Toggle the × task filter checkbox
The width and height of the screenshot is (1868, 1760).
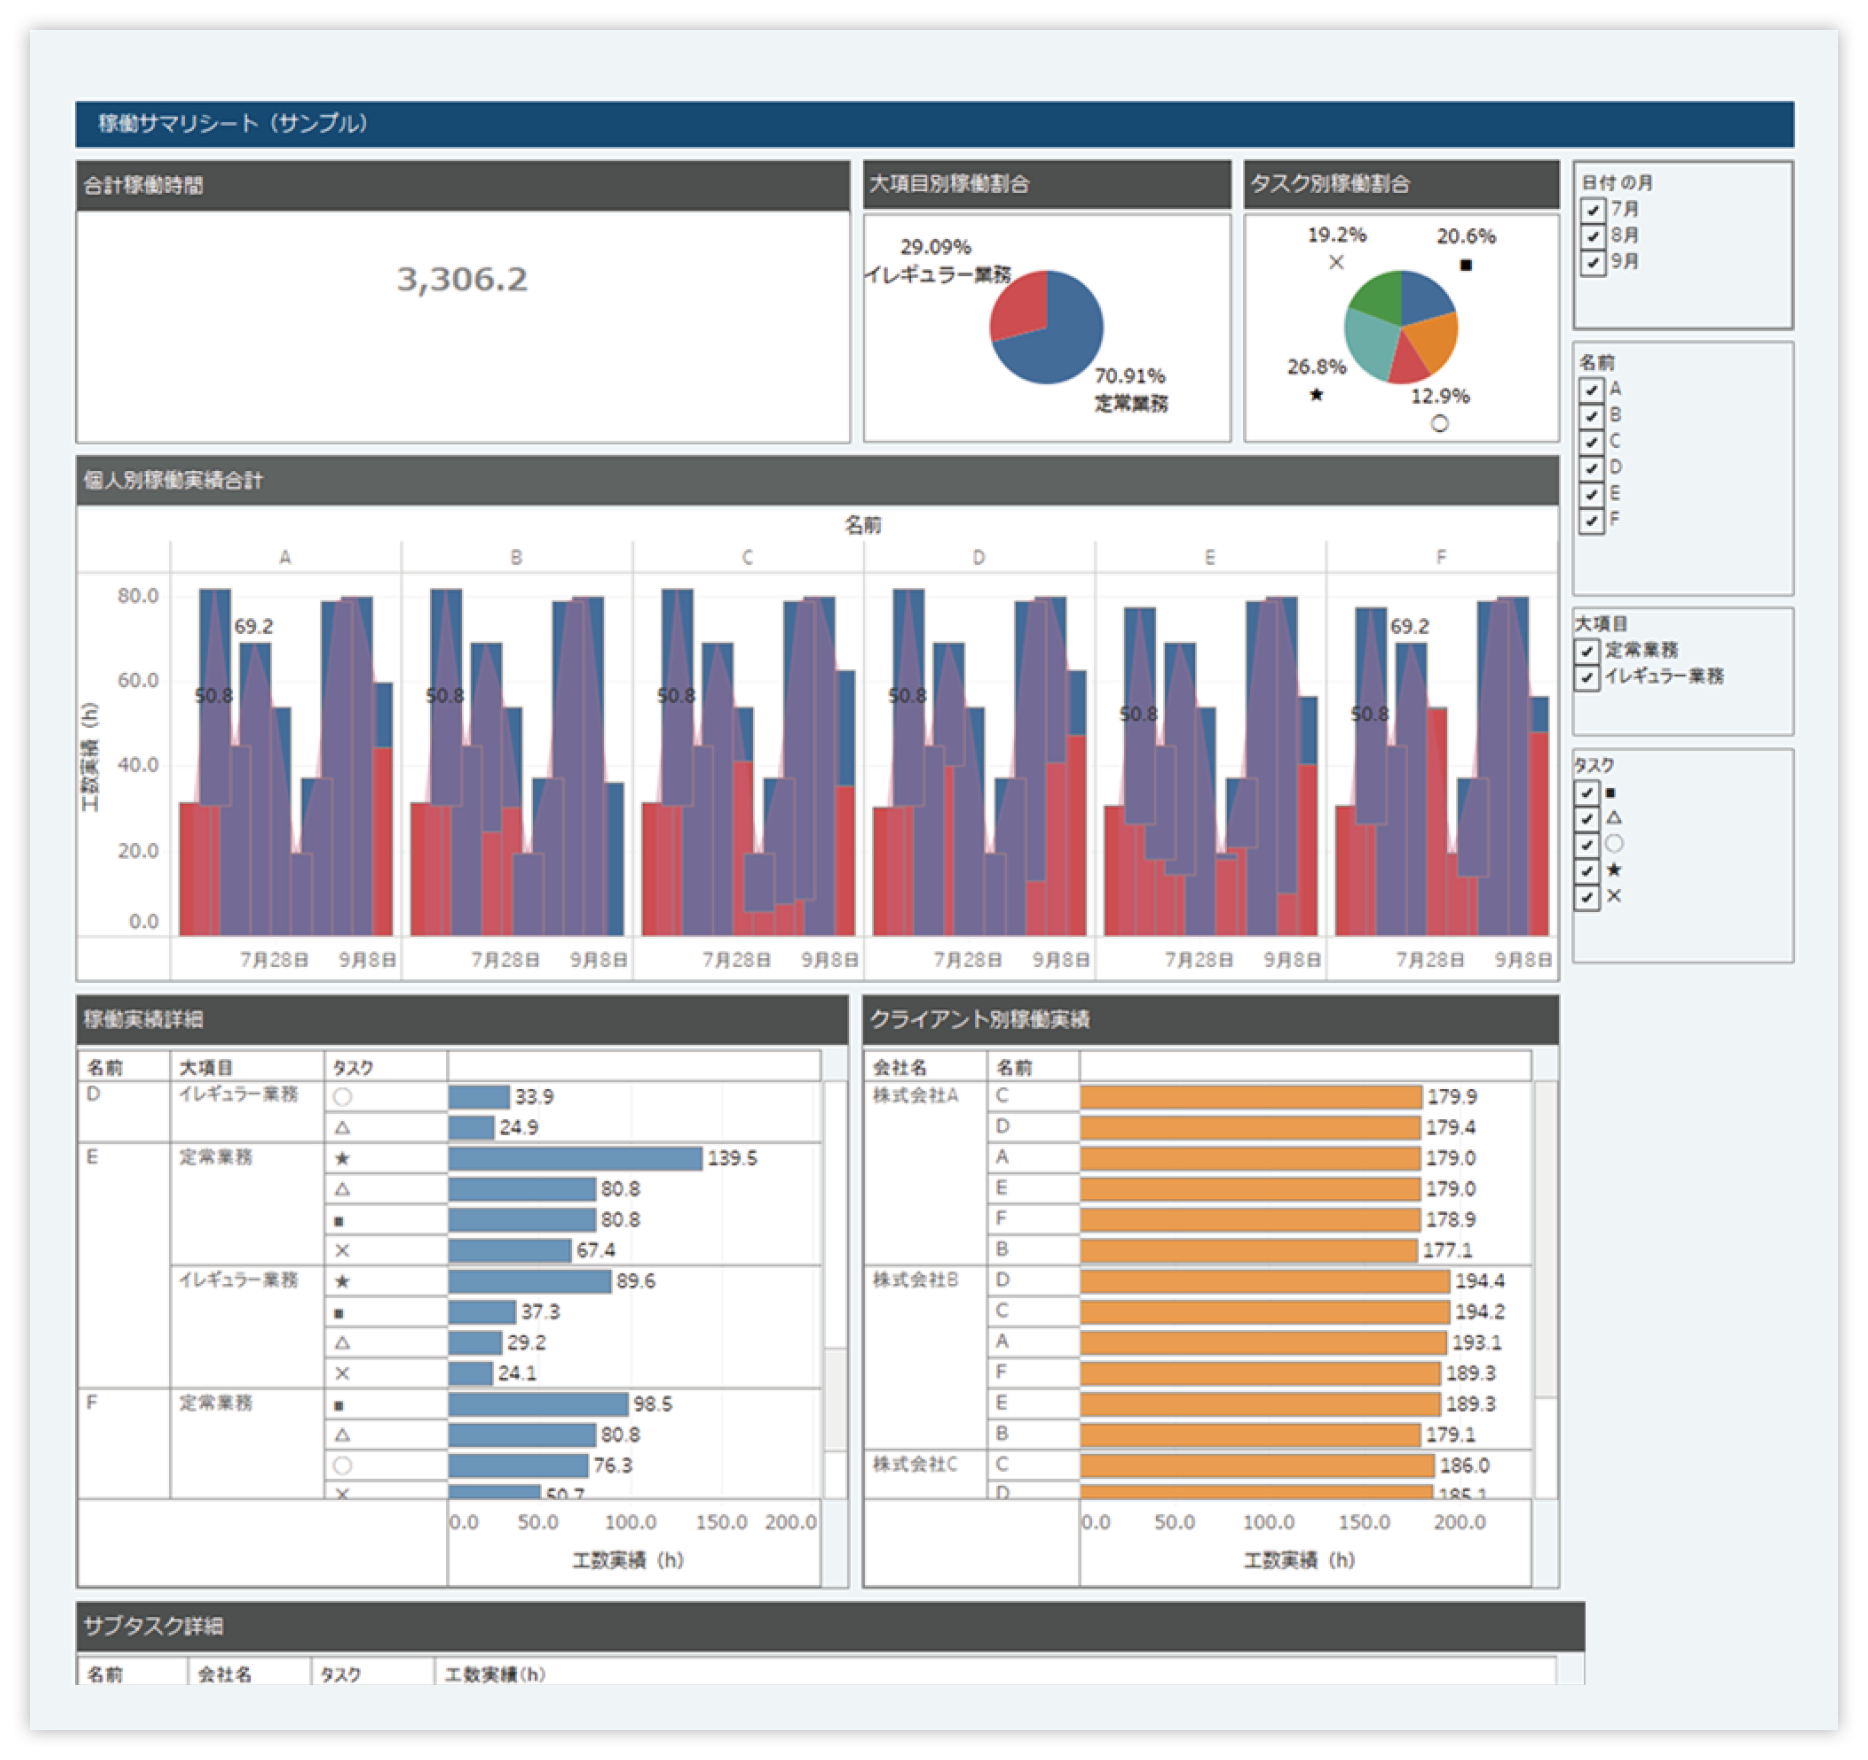point(1587,897)
